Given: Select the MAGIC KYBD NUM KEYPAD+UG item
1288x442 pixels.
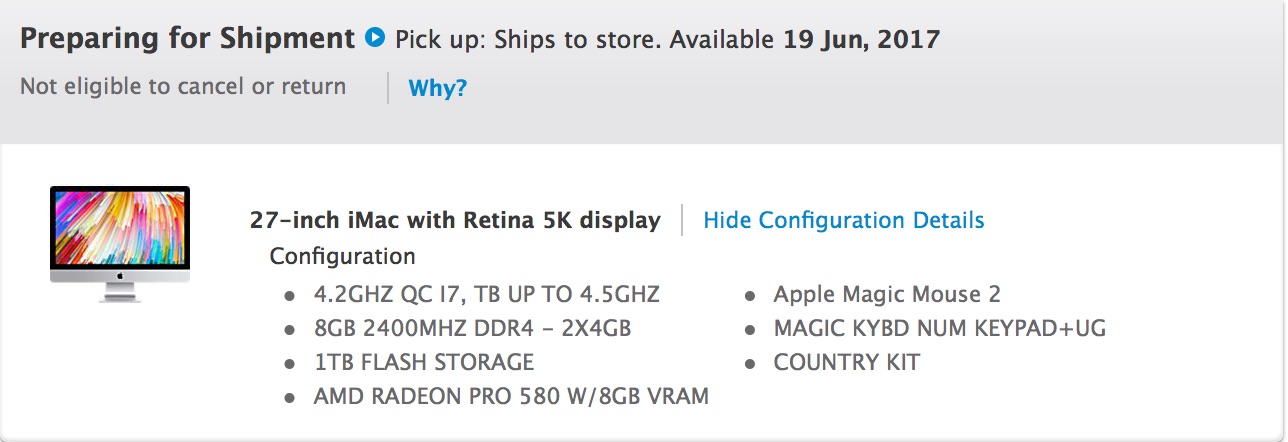Looking at the screenshot, I should tap(939, 329).
